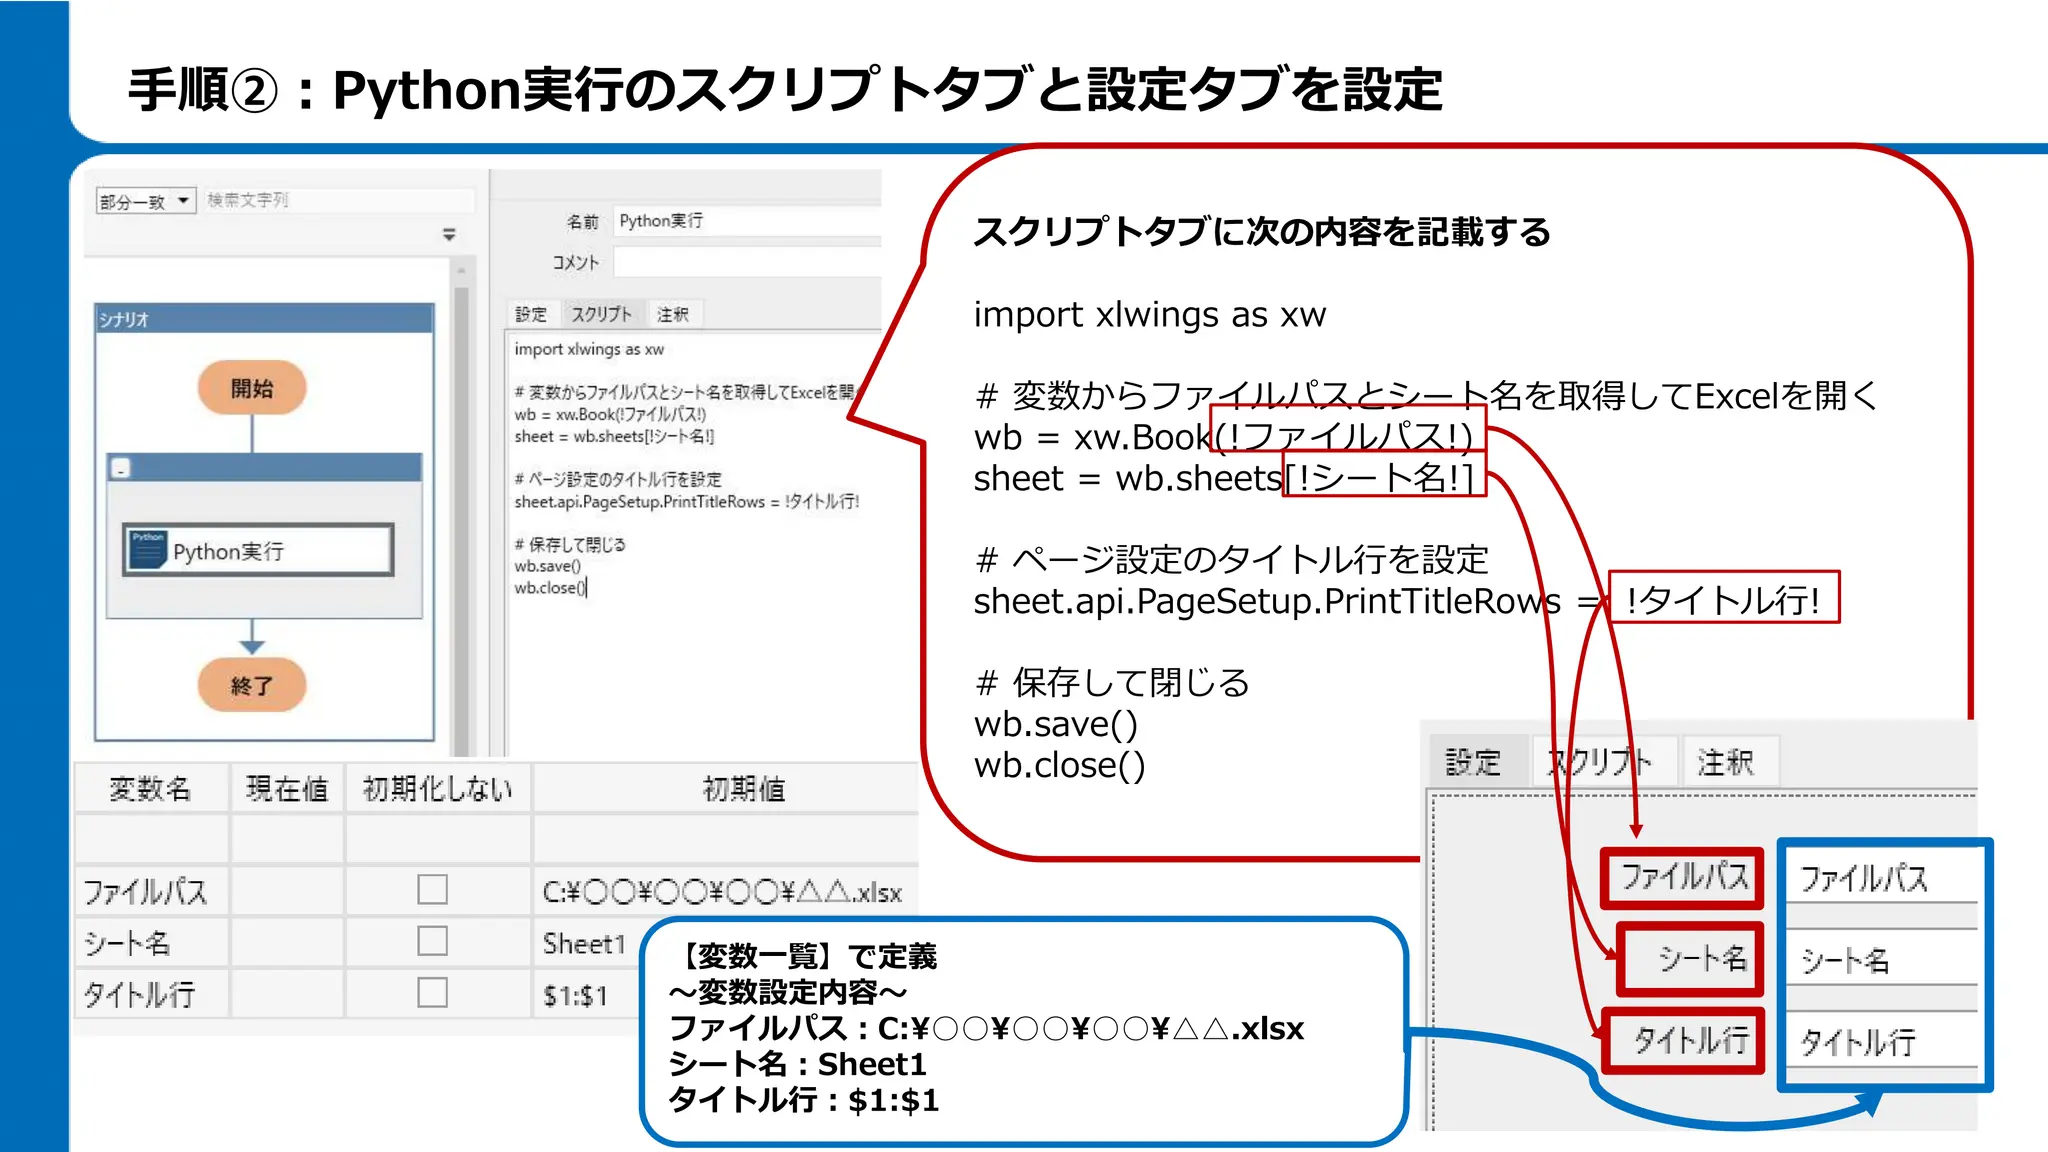Toggle 初期化しない checkbox for シート名
This screenshot has height=1152, width=2048.
pyautogui.click(x=432, y=941)
